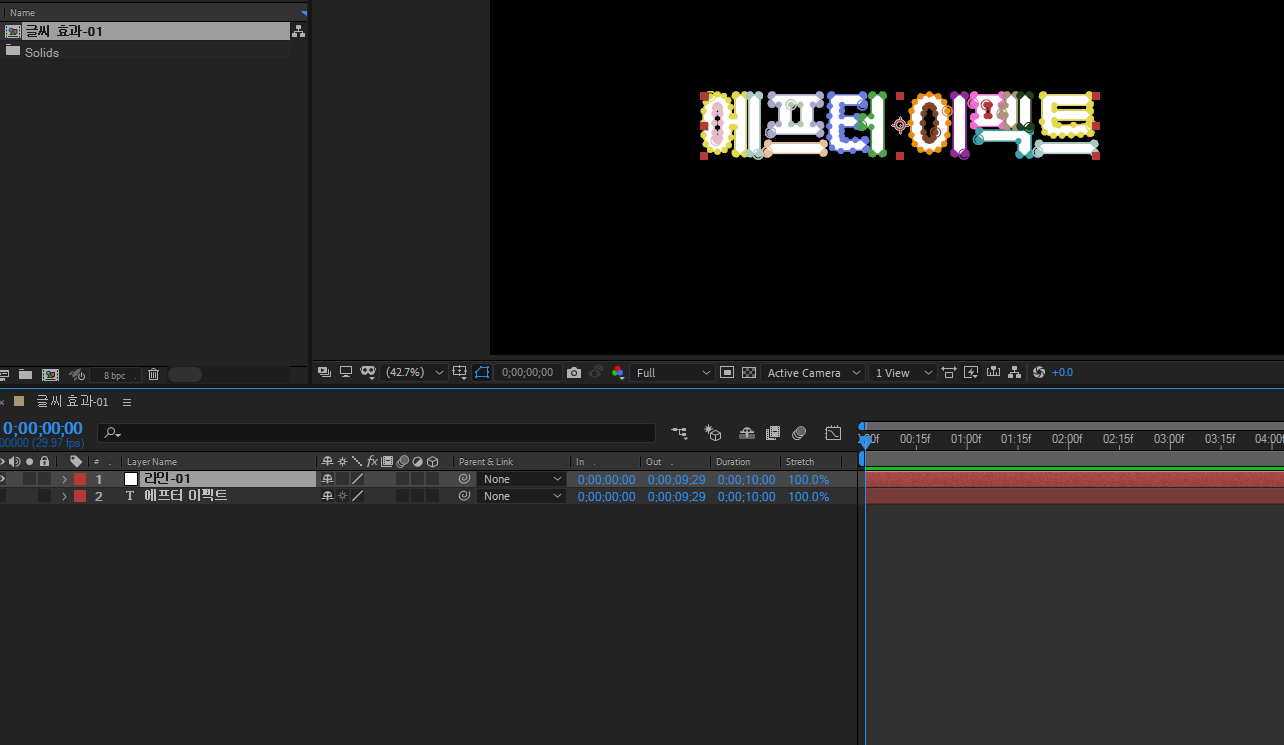Toggle hide shy layers switch

[747, 433]
